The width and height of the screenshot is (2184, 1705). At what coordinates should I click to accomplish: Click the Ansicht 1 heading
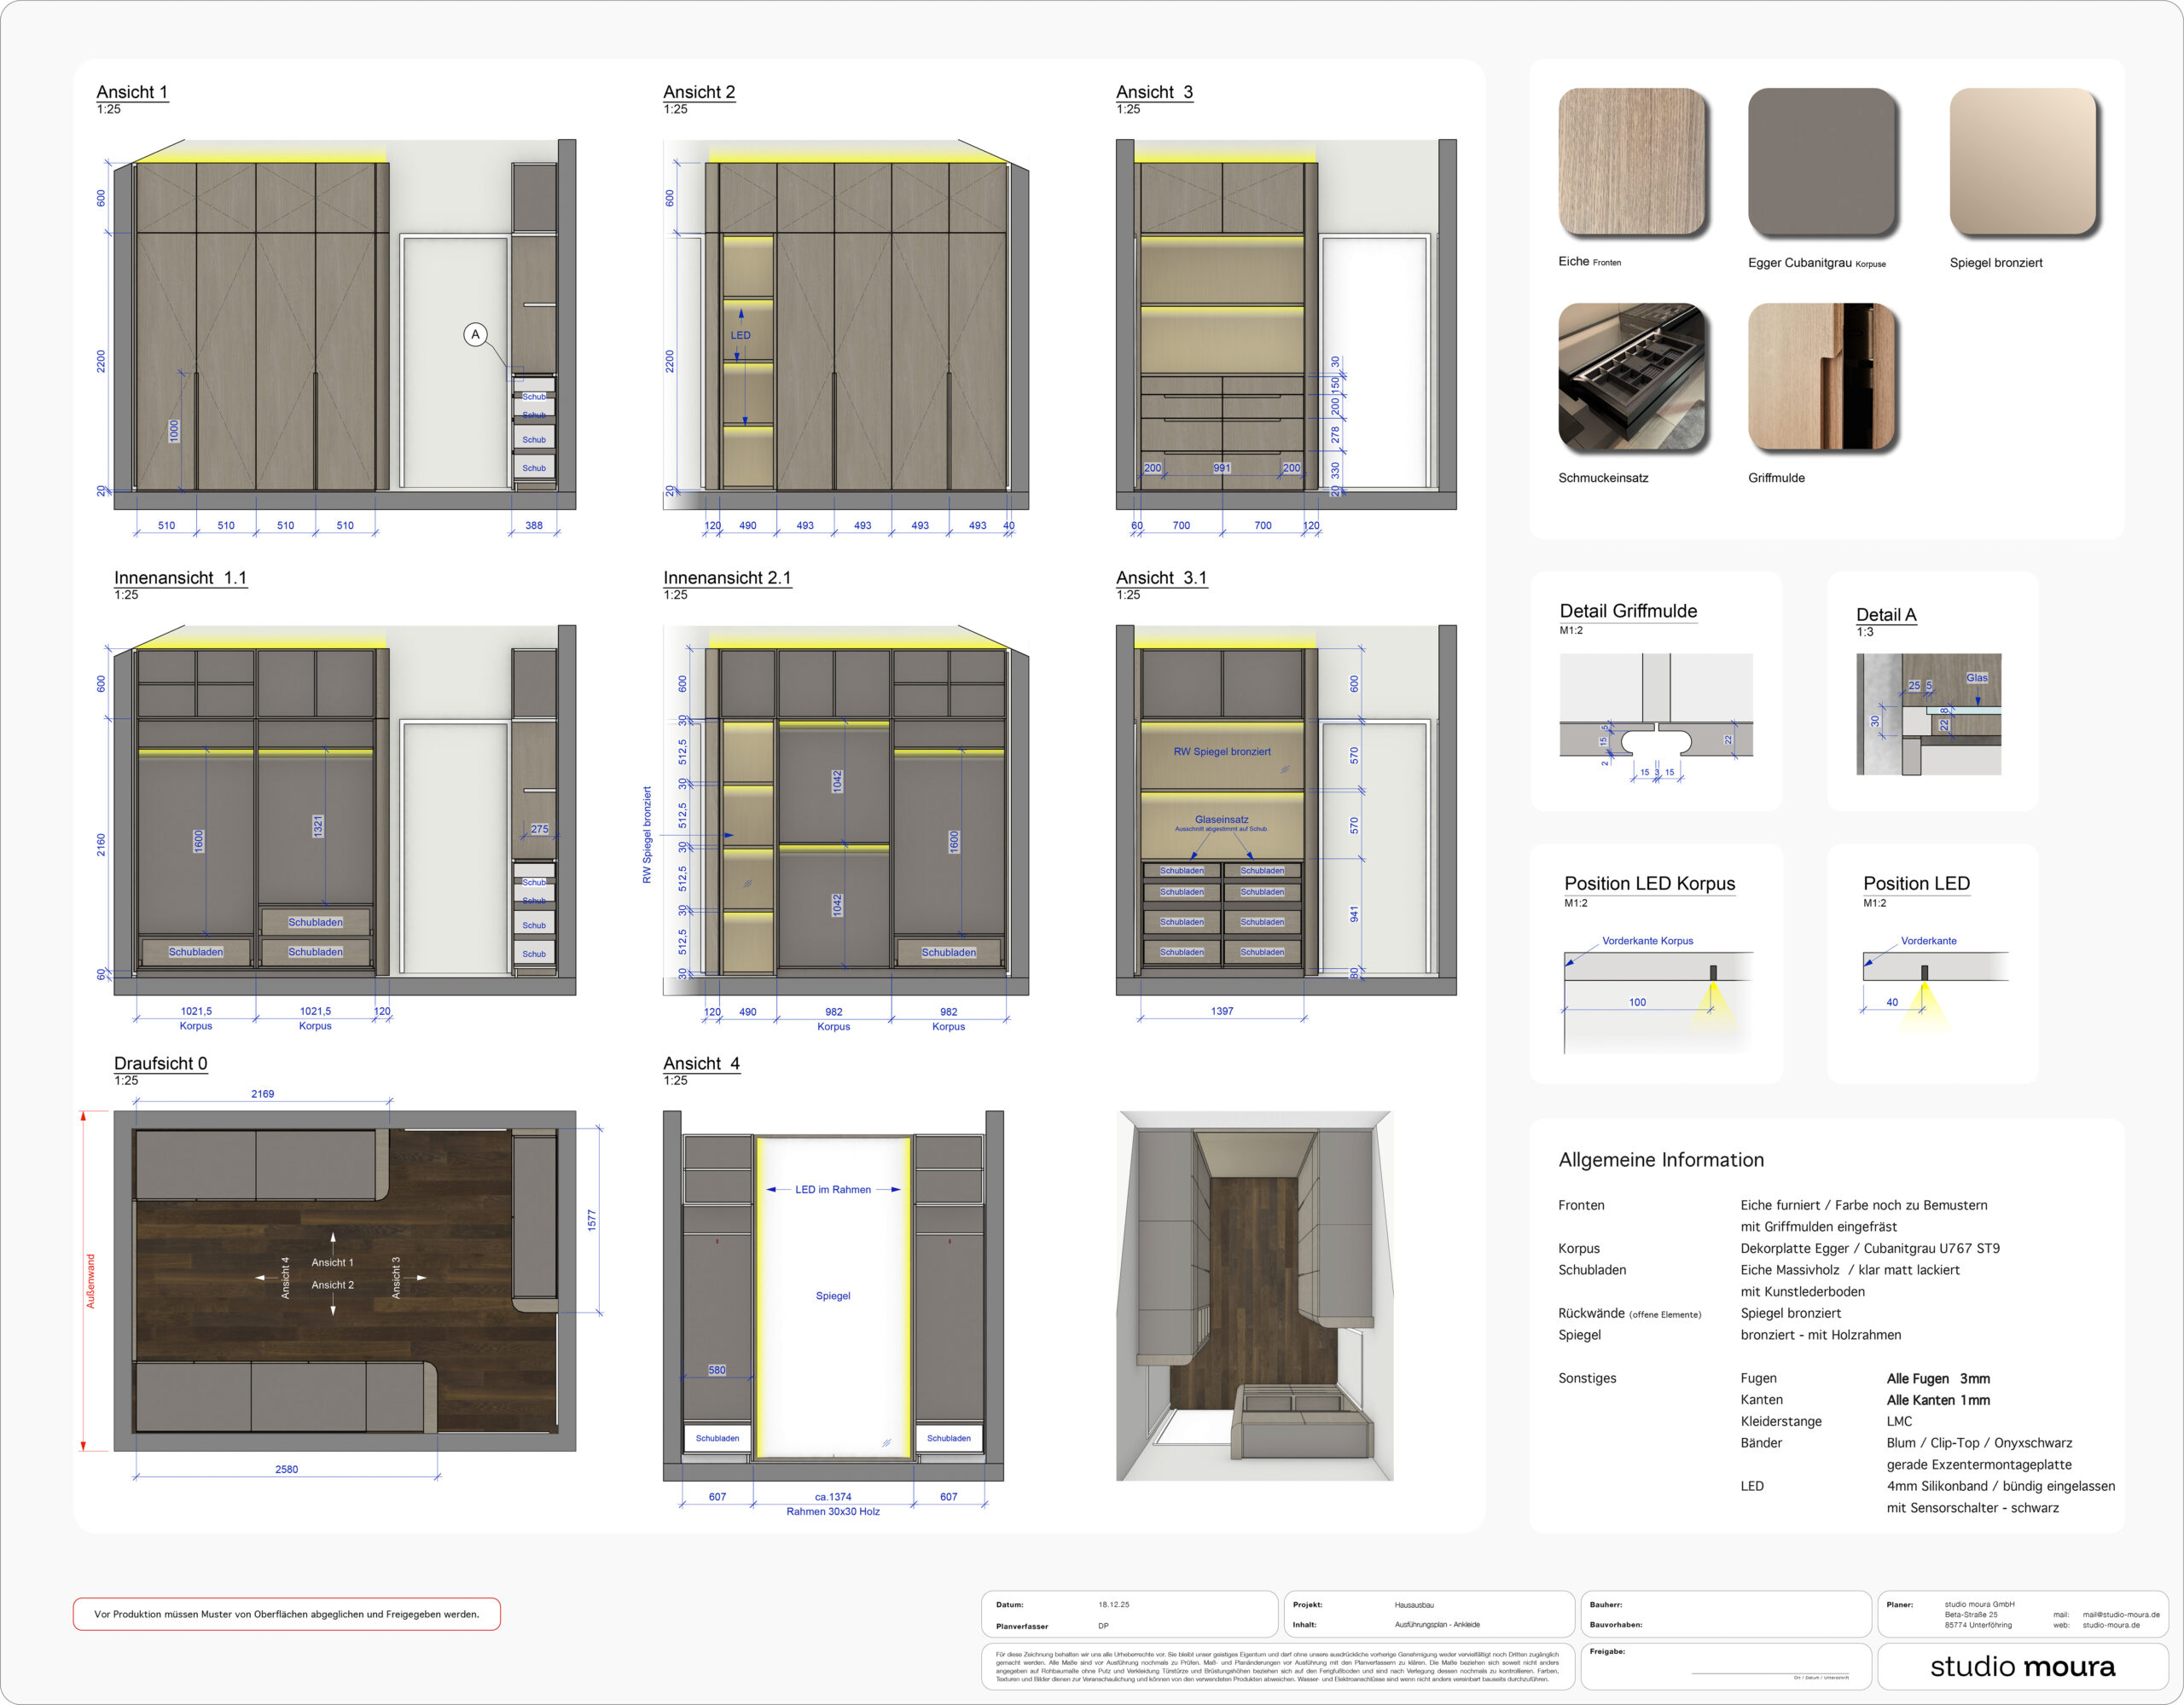132,92
